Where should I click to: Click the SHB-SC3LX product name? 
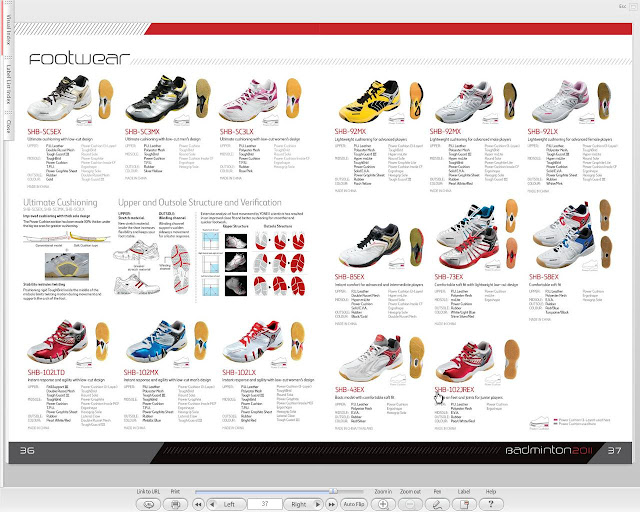pyautogui.click(x=237, y=132)
